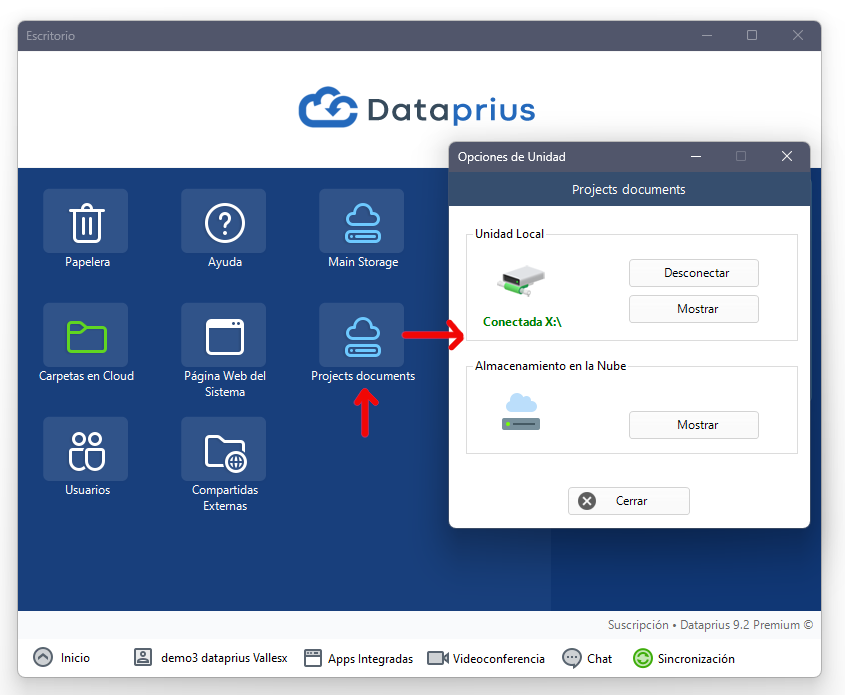This screenshot has width=845, height=695.
Task: Open Carpetas en Cloud folder icon
Action: [86, 336]
